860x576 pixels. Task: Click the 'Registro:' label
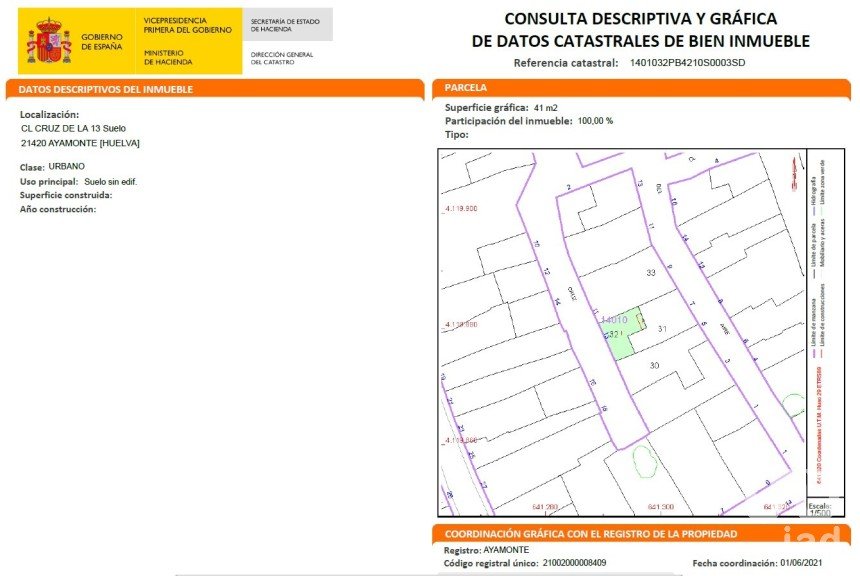click(462, 550)
